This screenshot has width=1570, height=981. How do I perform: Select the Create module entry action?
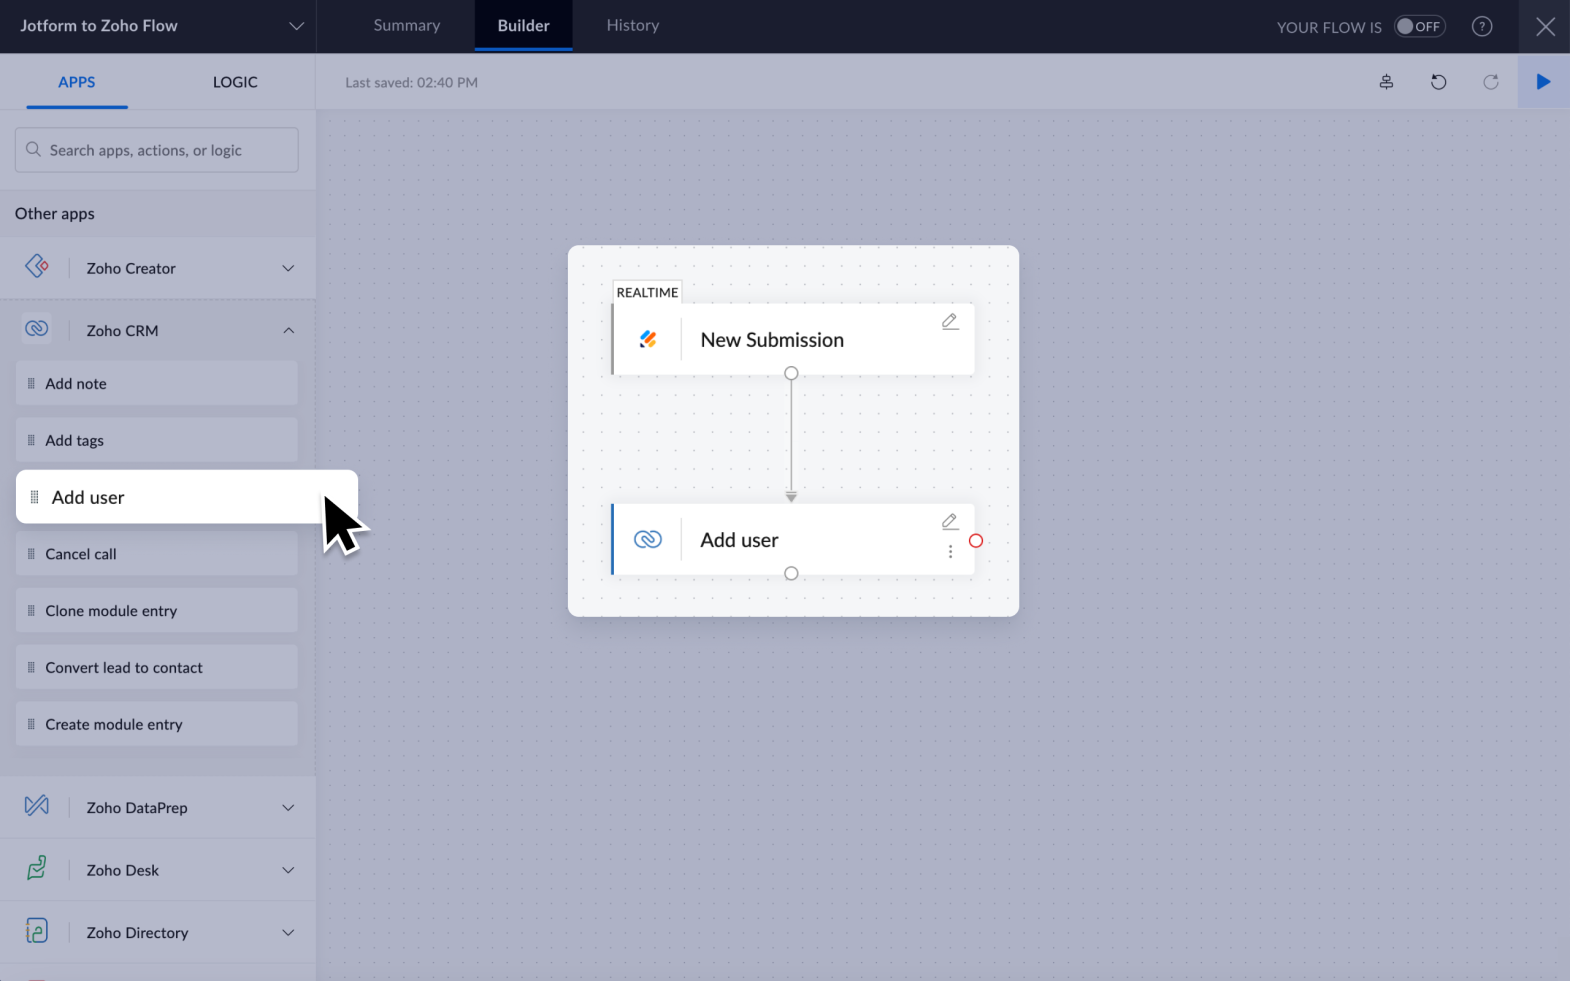[157, 724]
